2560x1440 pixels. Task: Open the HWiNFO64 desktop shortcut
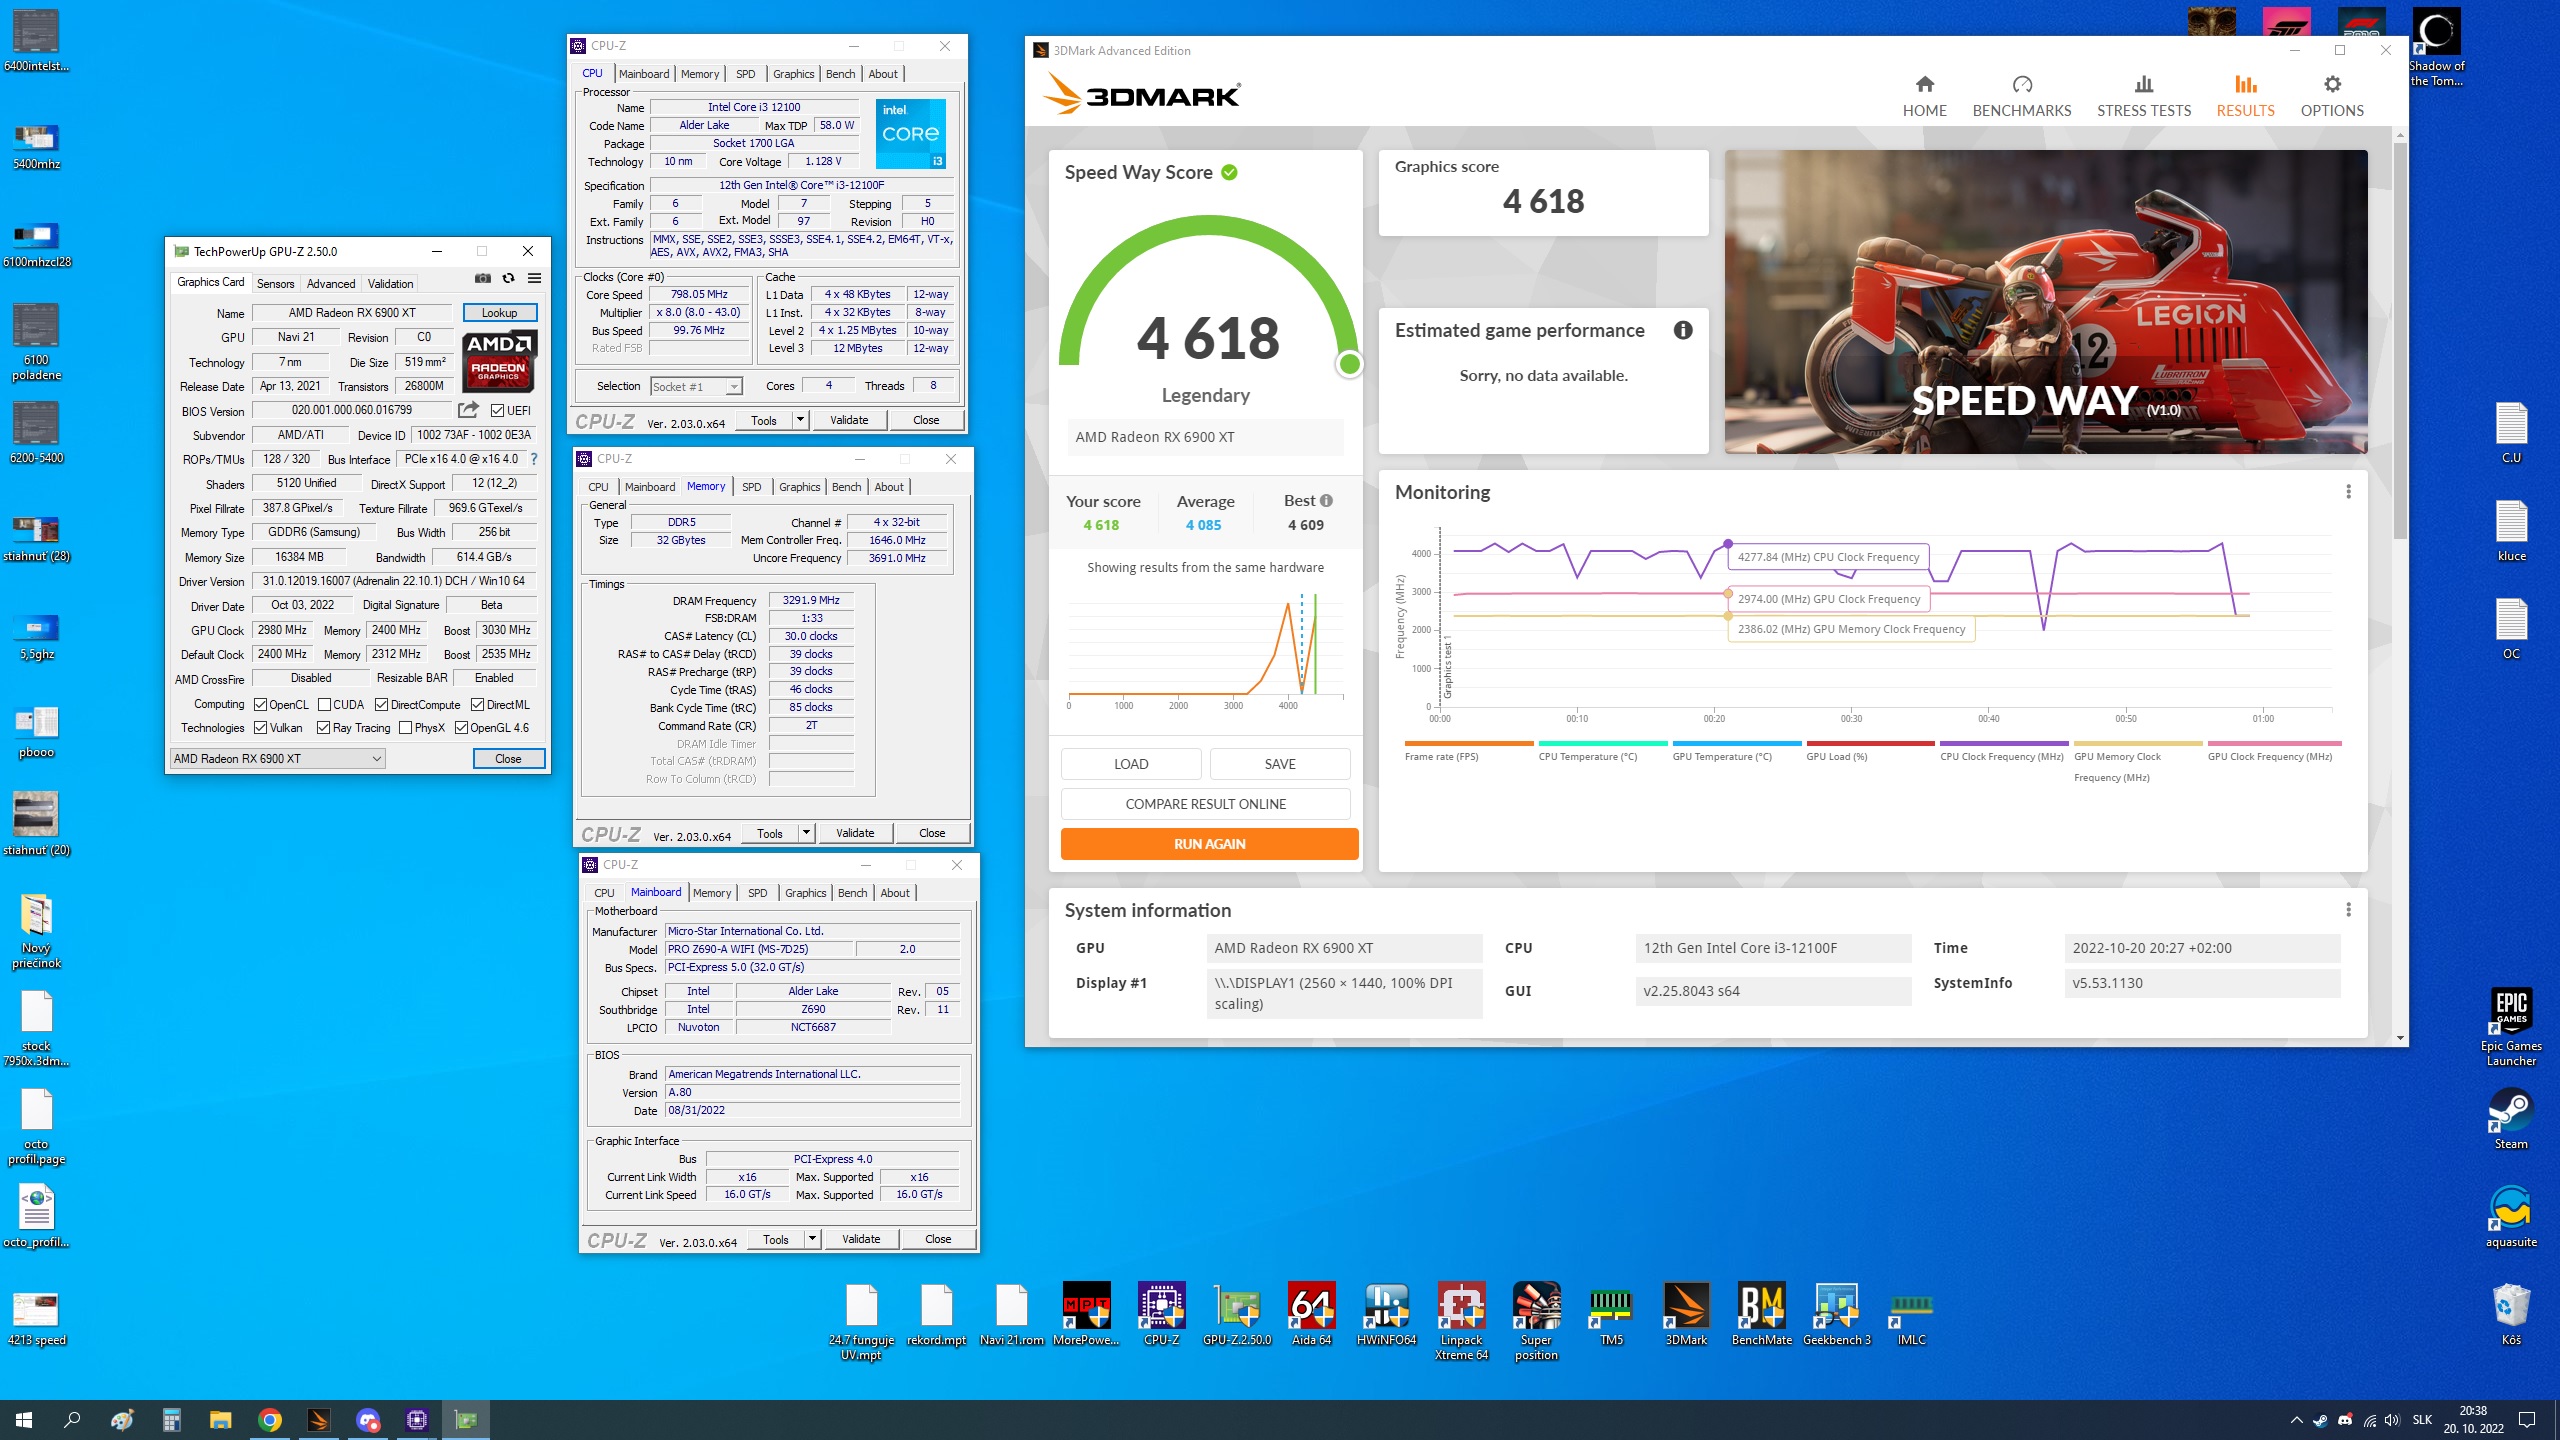(1386, 1315)
